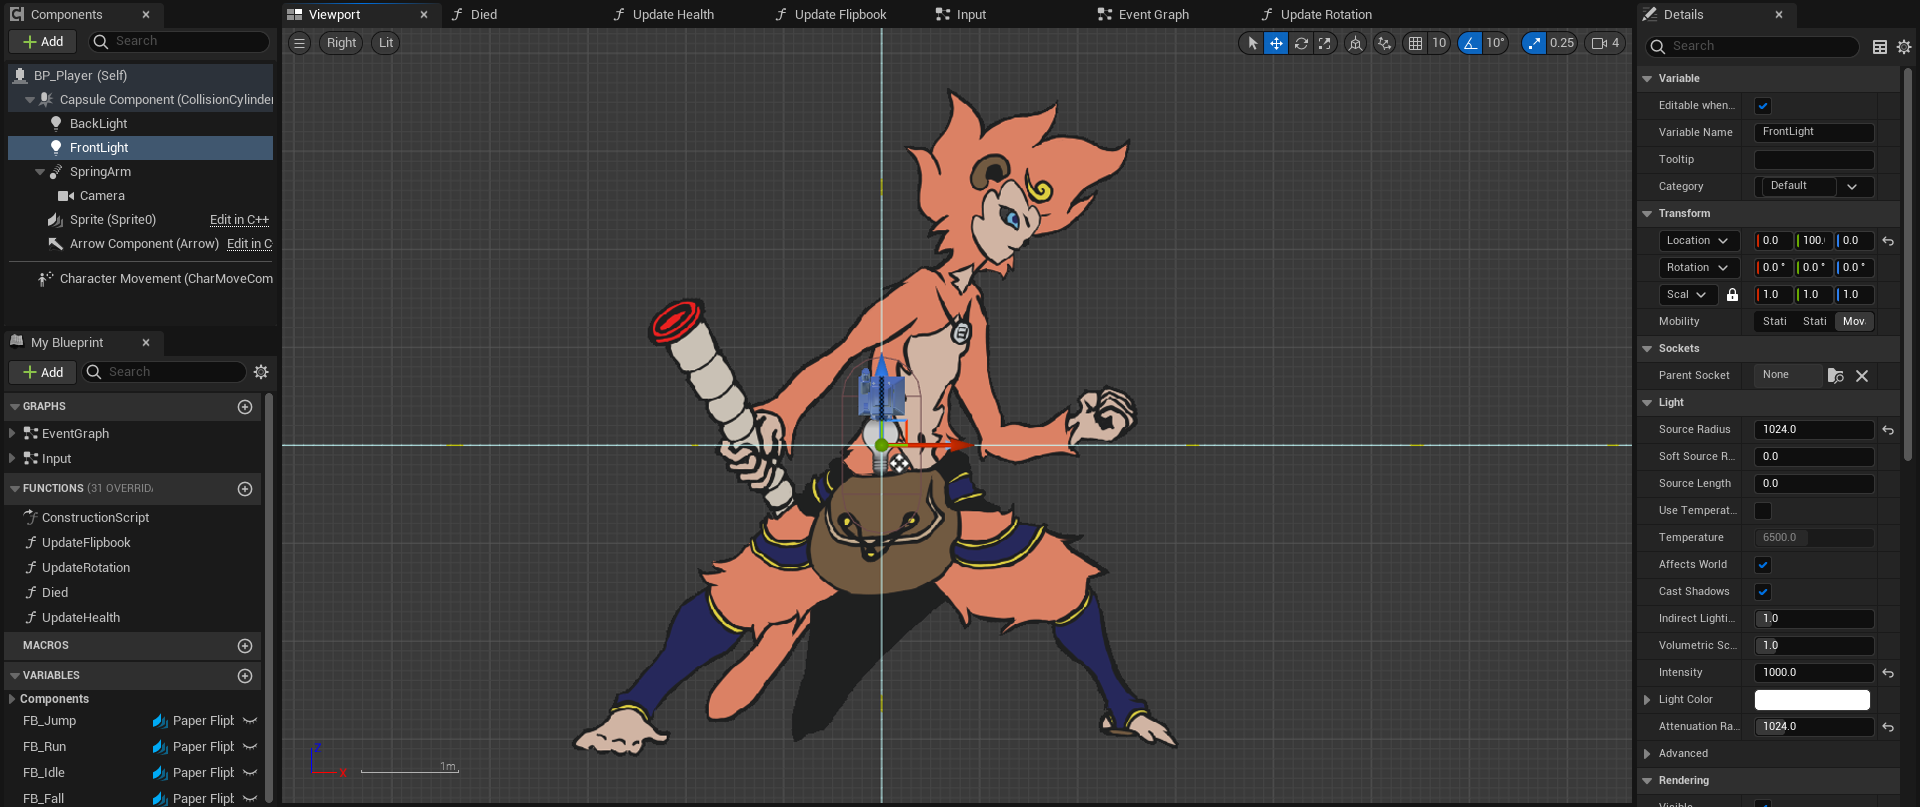Image resolution: width=1920 pixels, height=807 pixels.
Task: Toggle rotation angle snapping icon
Action: (1470, 43)
